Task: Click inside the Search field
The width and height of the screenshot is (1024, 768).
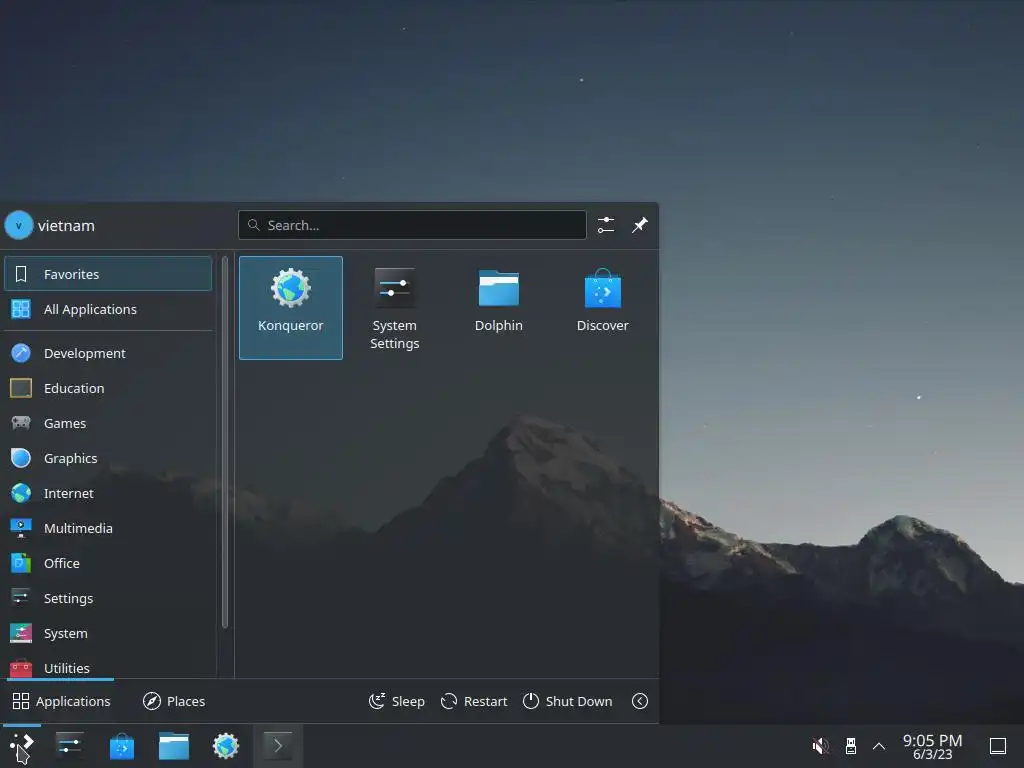Action: 412,225
